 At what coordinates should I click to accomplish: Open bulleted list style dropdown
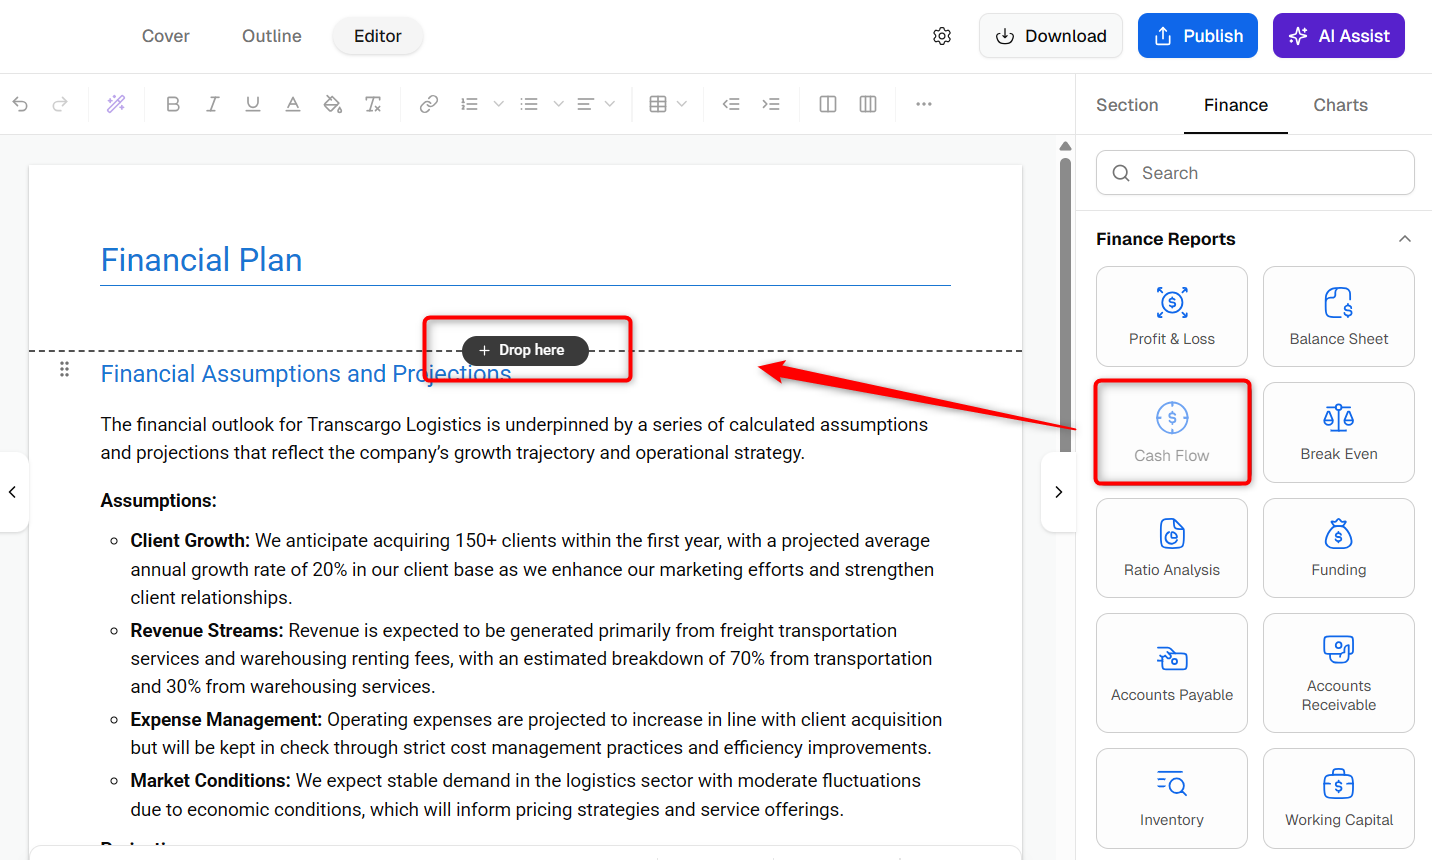coord(558,104)
